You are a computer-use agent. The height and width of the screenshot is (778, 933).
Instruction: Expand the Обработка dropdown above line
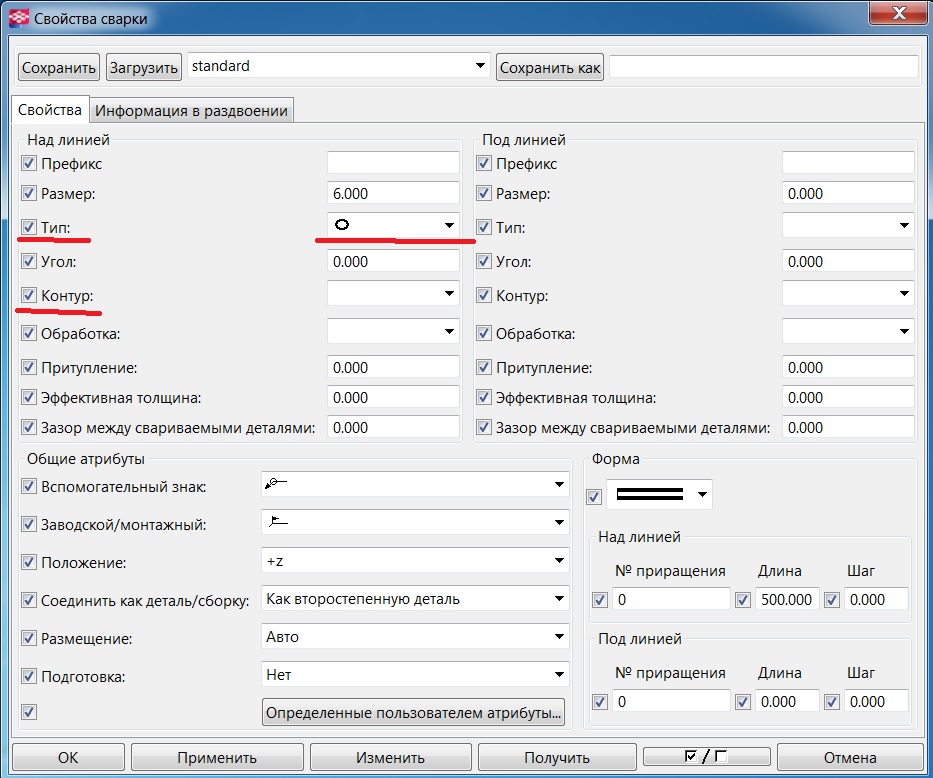[x=449, y=332]
